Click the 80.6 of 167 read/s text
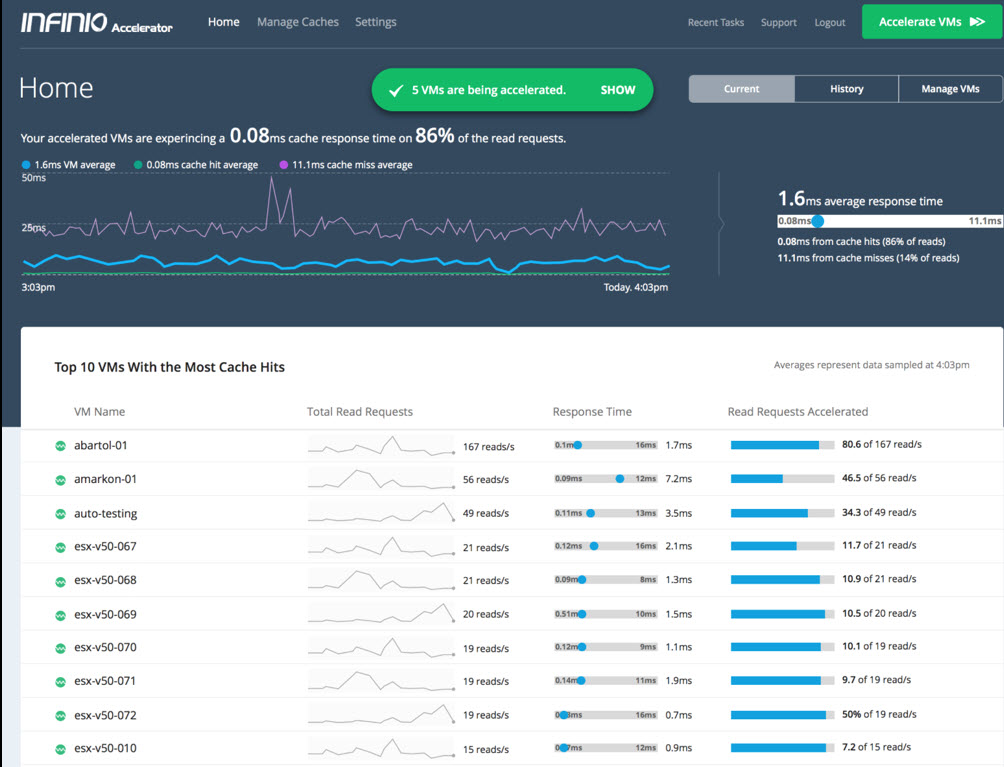The image size is (1004, 767). [x=882, y=444]
